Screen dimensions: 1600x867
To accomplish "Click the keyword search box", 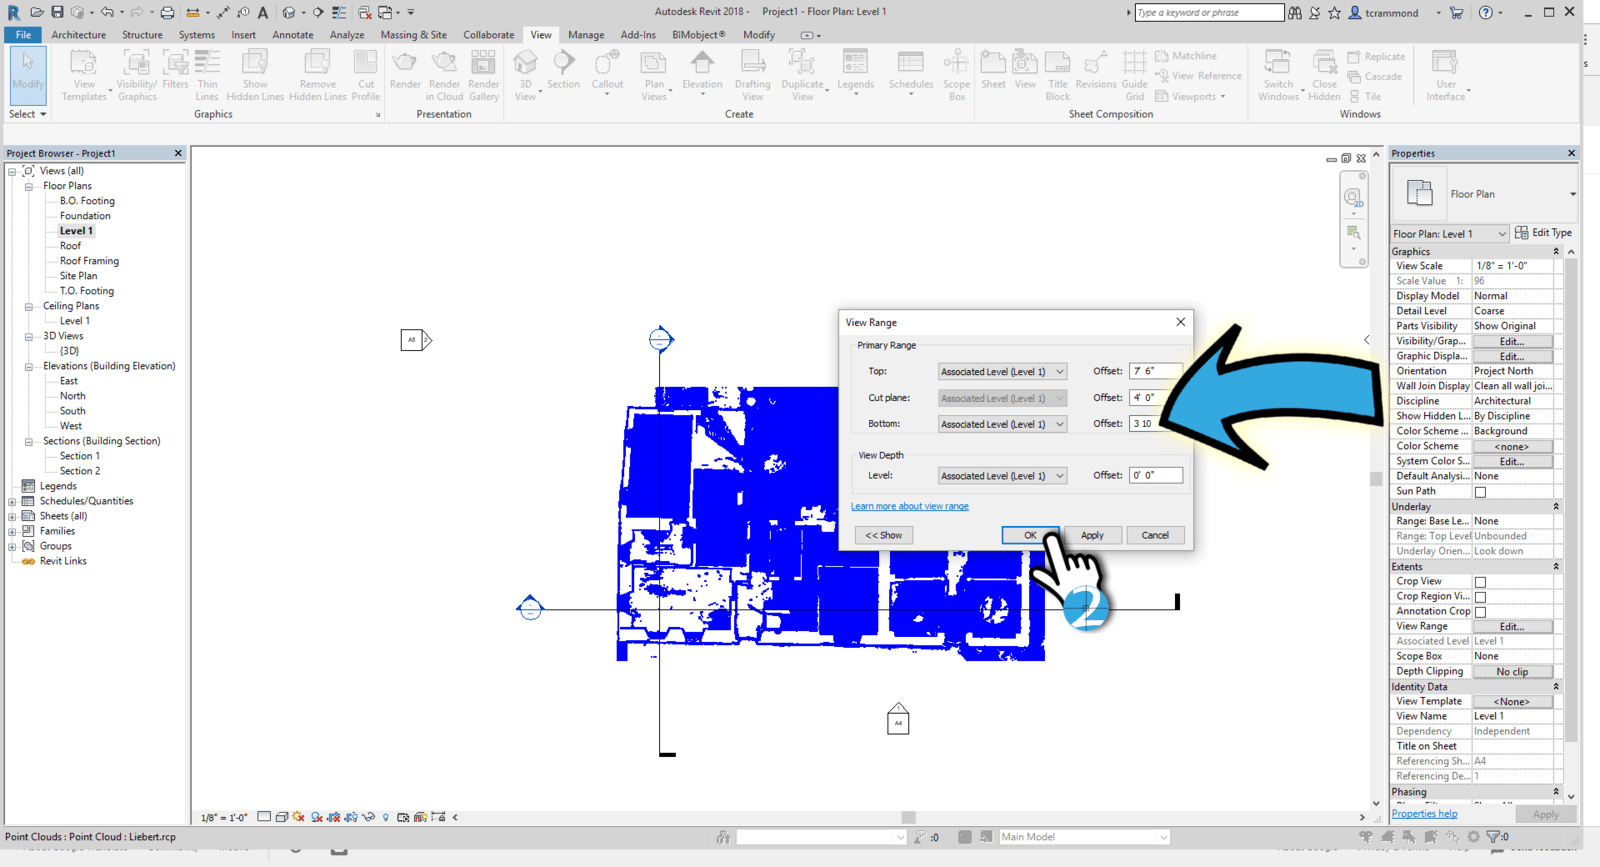I will click(1209, 13).
